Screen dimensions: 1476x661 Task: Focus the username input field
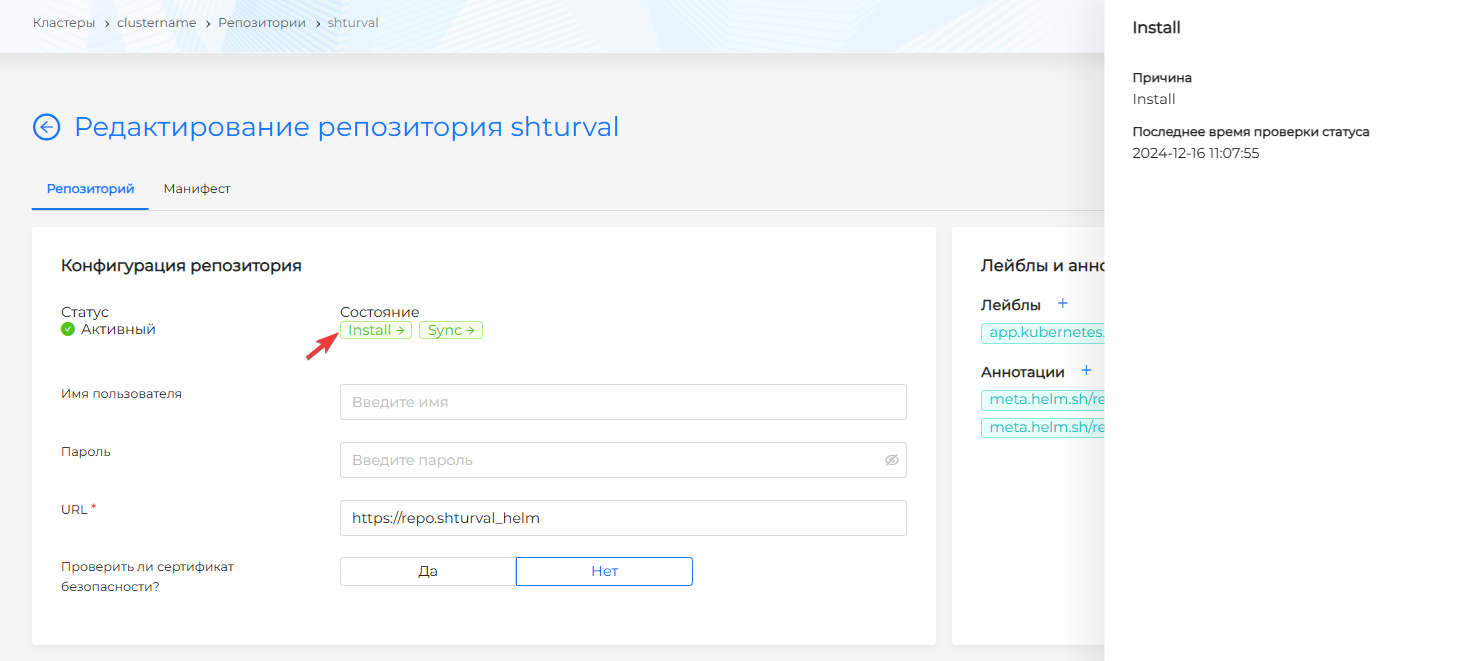pos(622,402)
